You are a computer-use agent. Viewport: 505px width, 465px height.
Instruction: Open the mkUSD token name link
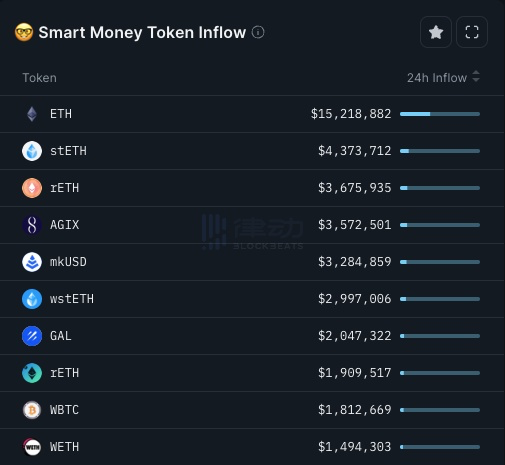(x=68, y=262)
